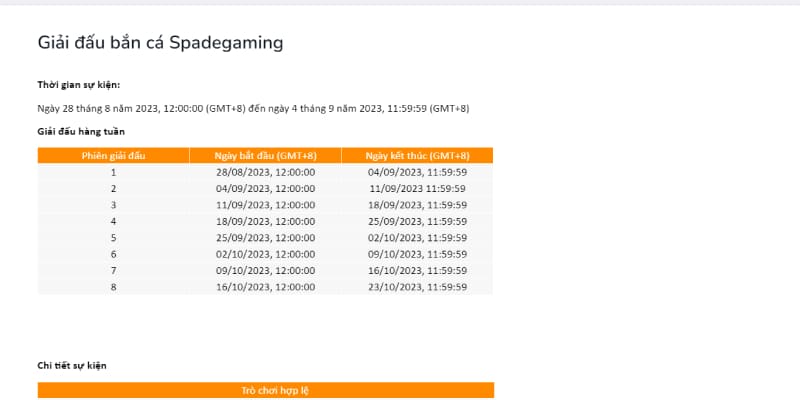Click end date 25/09/2023, 11:59:59

[x=417, y=221]
